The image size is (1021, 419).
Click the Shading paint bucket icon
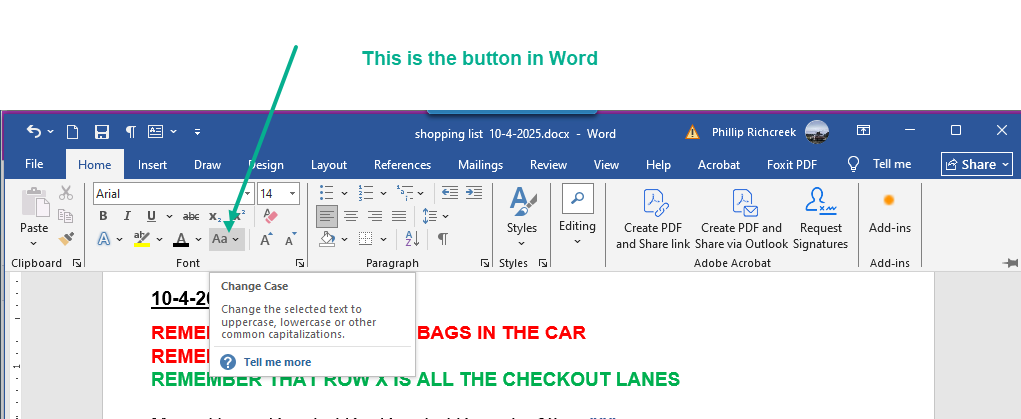pos(327,239)
